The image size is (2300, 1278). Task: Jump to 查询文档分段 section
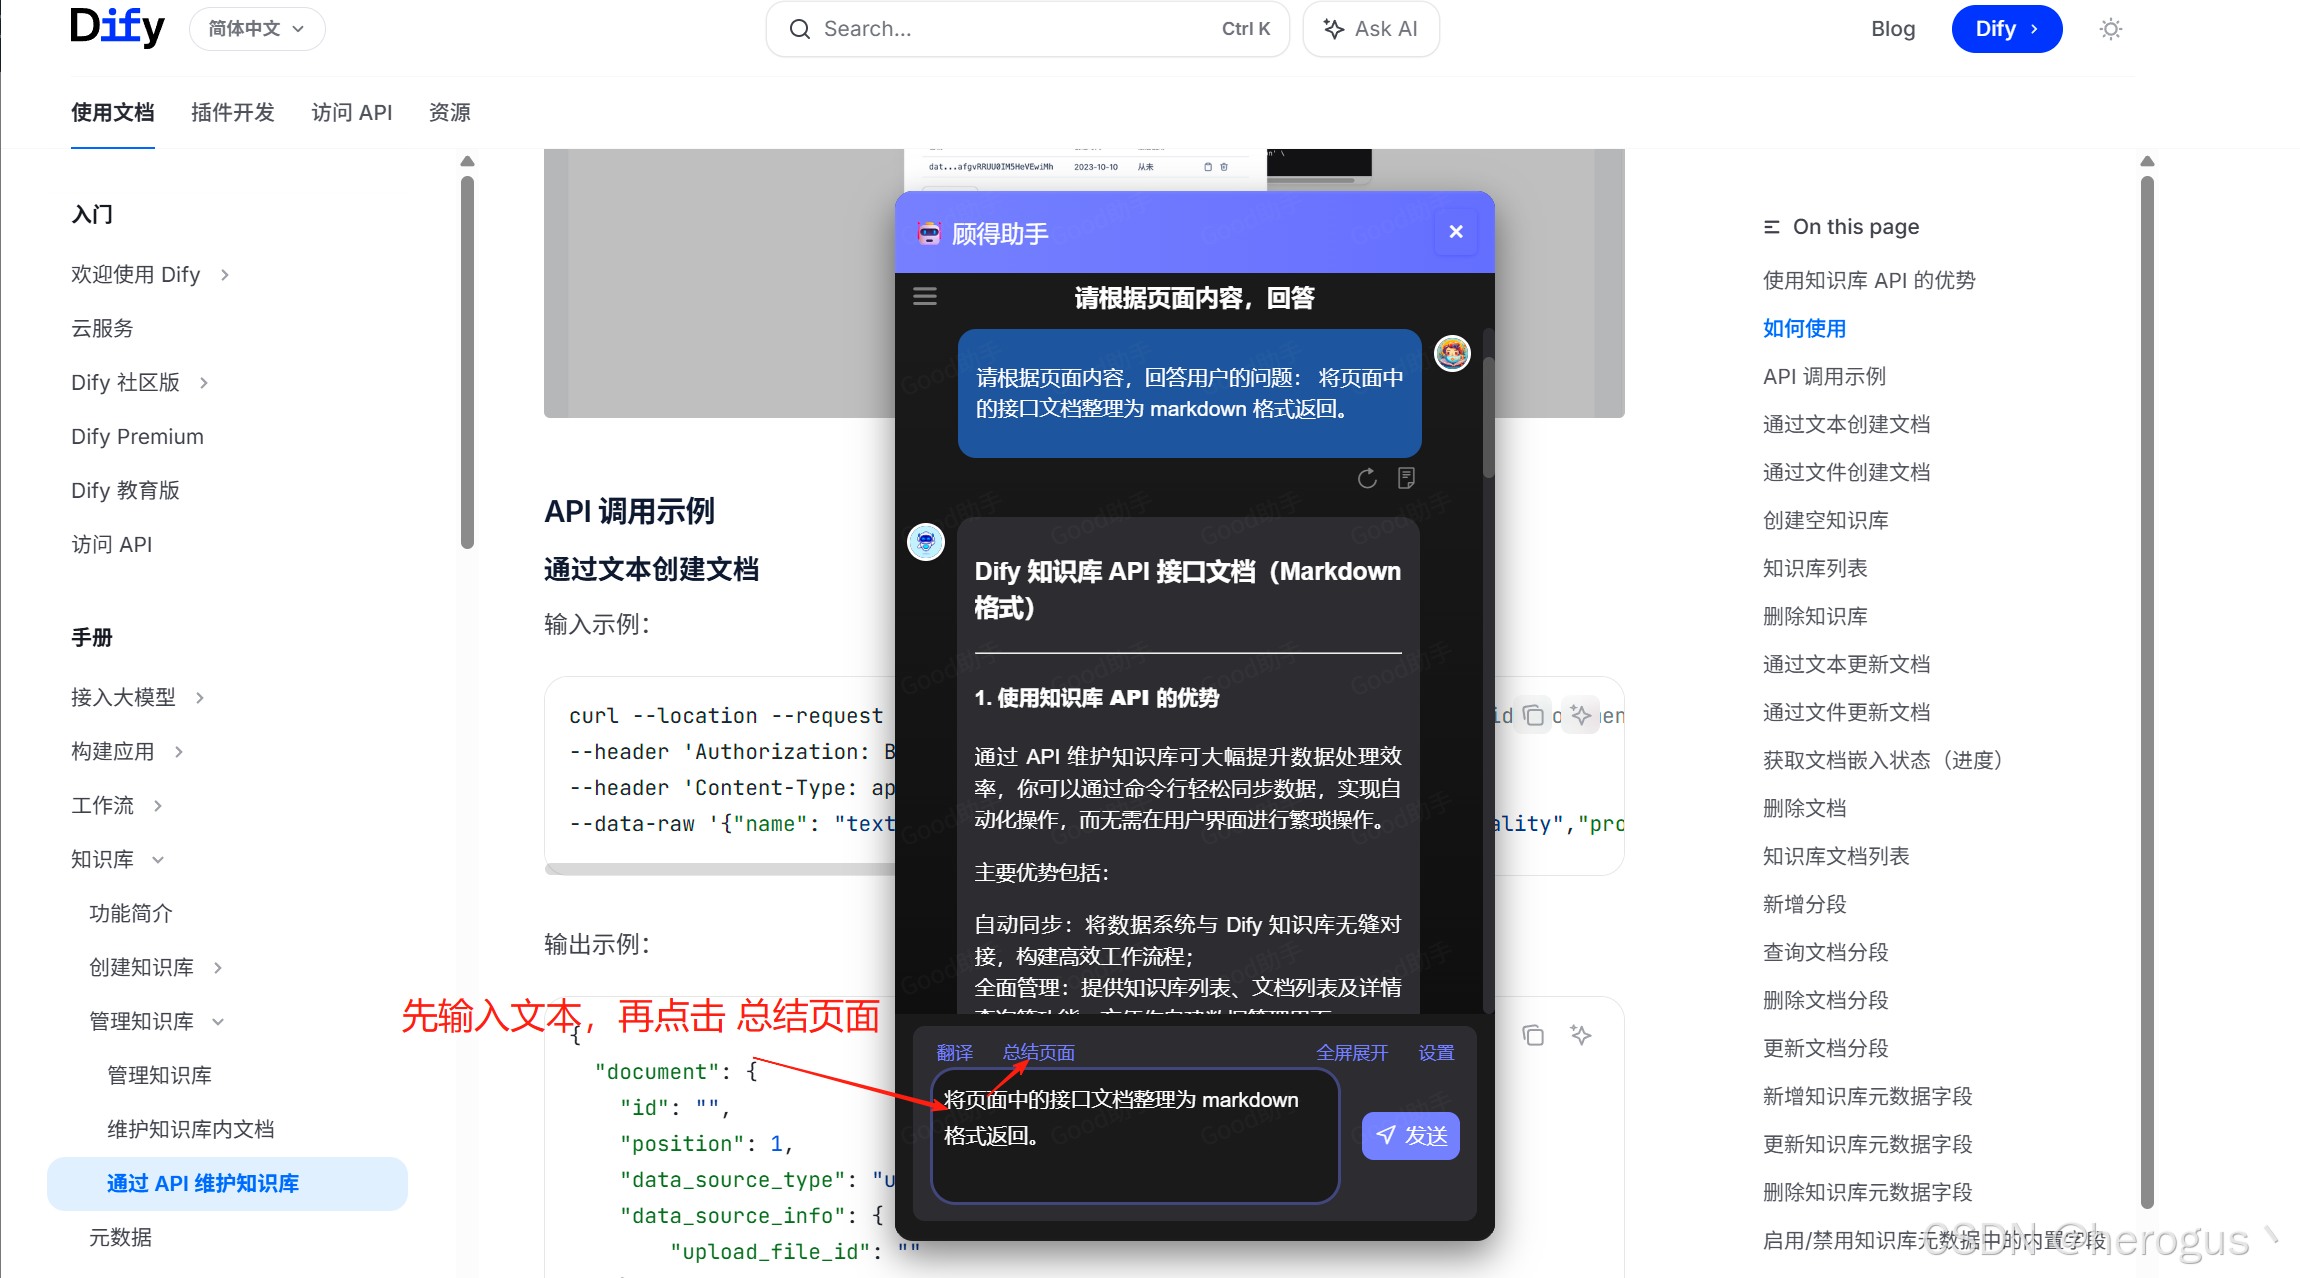click(1825, 952)
